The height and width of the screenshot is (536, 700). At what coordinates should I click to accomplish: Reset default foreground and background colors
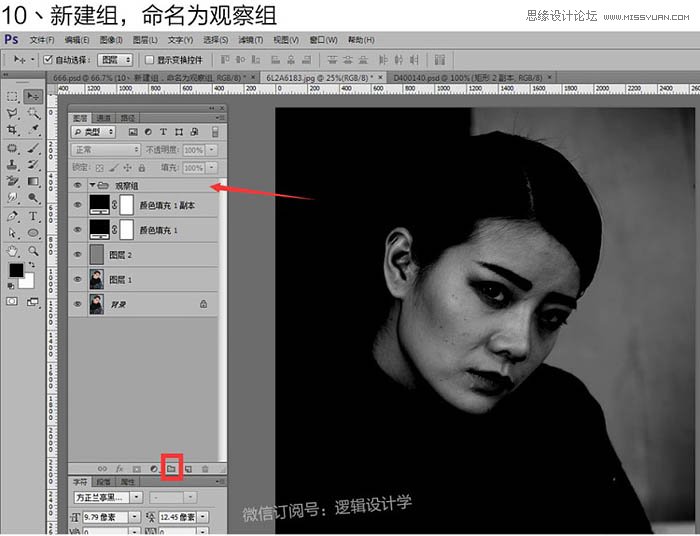pos(11,286)
